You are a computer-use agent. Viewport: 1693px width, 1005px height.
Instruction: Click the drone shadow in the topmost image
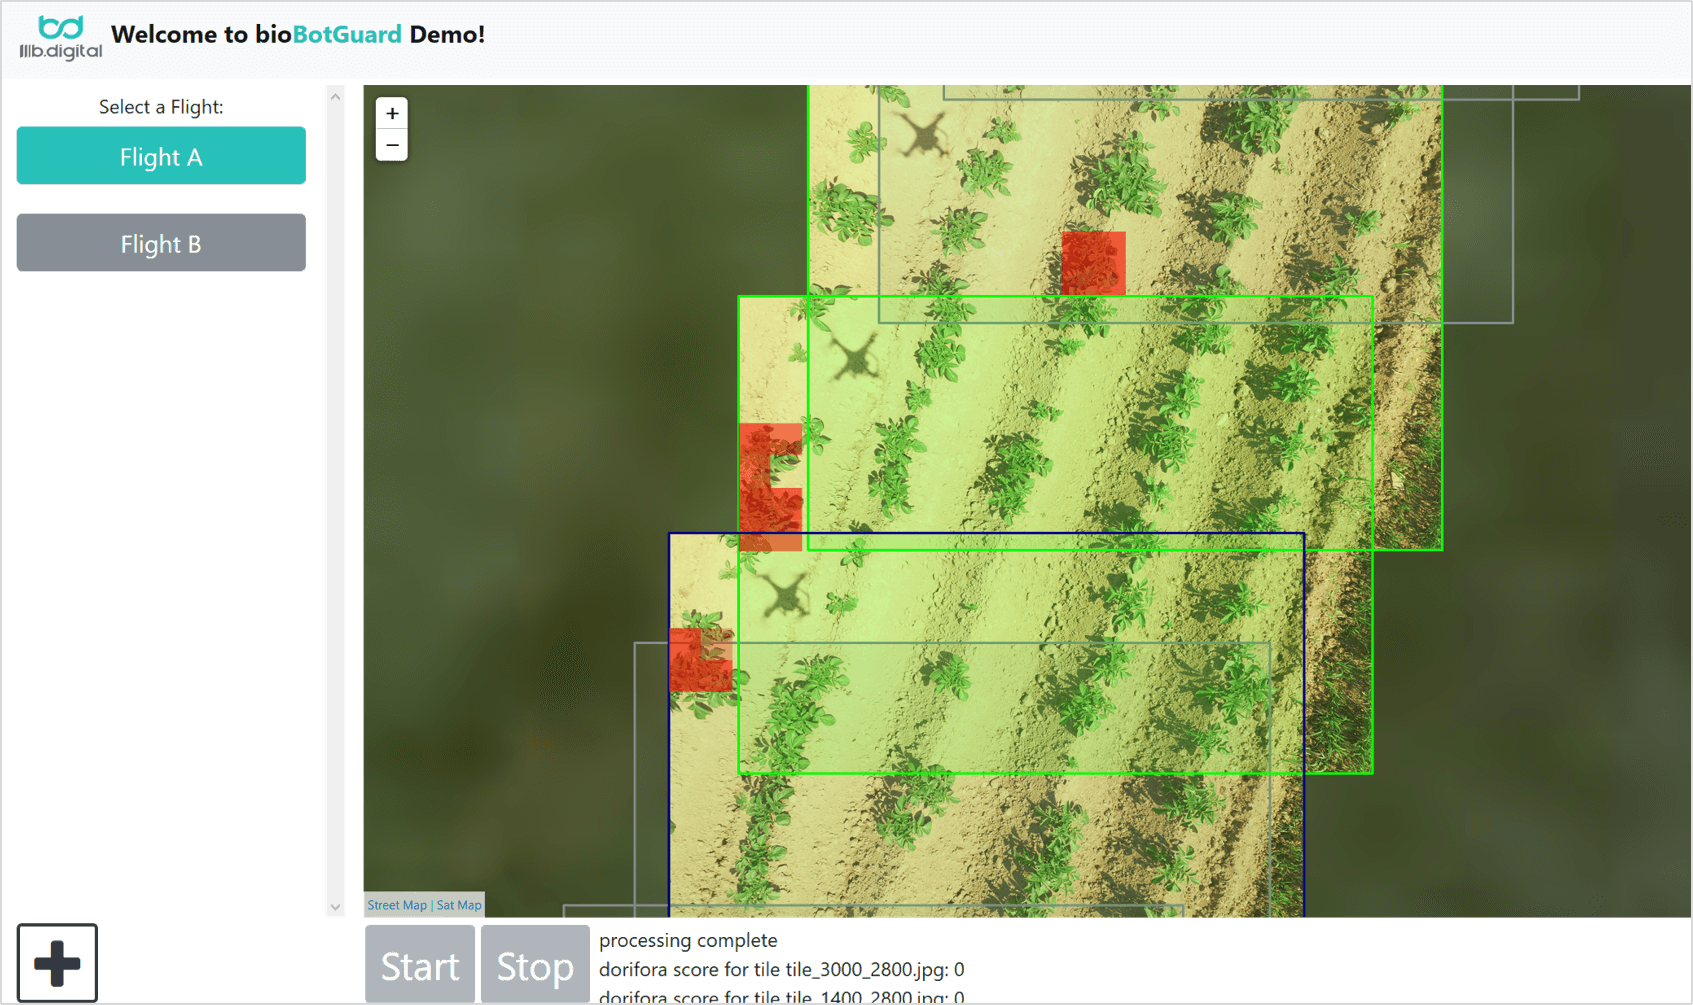(921, 134)
